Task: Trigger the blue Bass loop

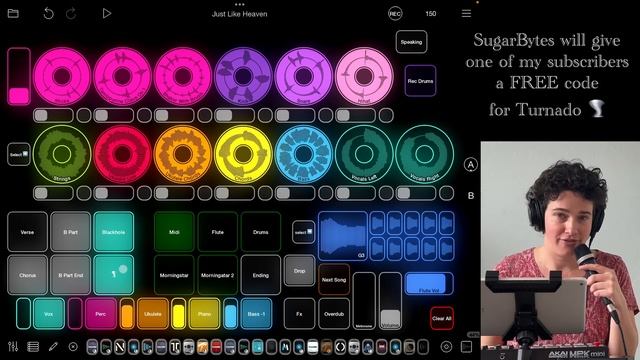Action: pyautogui.click(x=304, y=154)
